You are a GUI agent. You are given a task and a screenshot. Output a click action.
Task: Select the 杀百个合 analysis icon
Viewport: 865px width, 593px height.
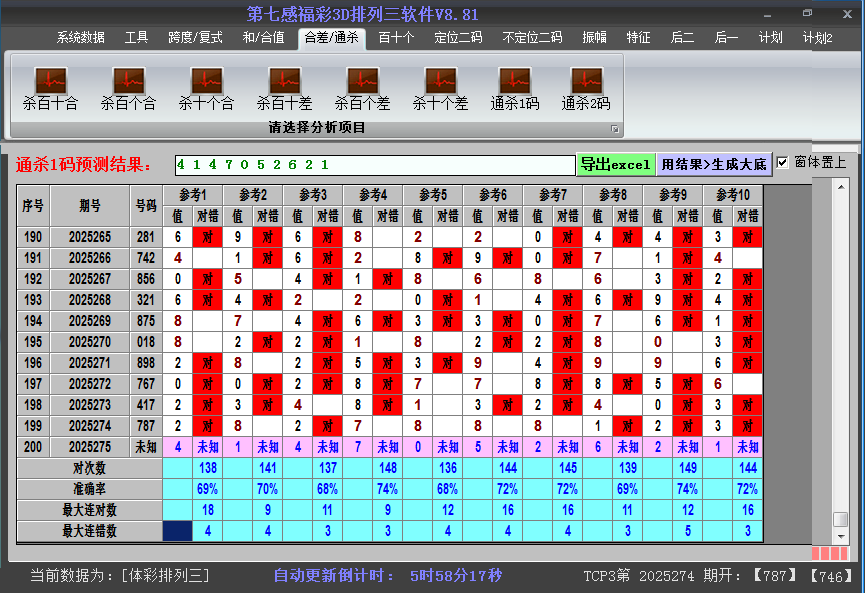coord(128,88)
